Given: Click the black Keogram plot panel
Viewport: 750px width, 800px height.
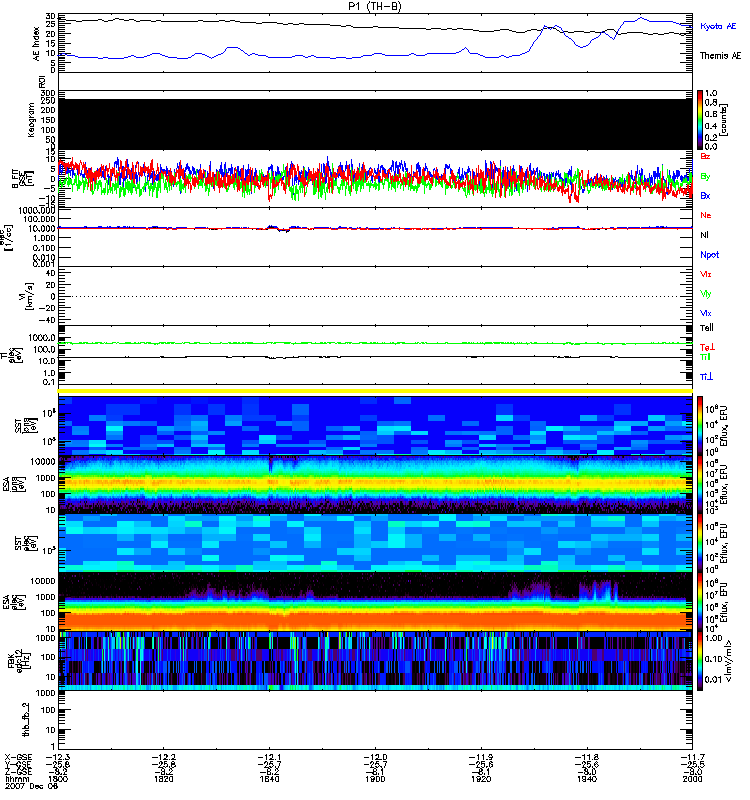Looking at the screenshot, I should (x=376, y=124).
